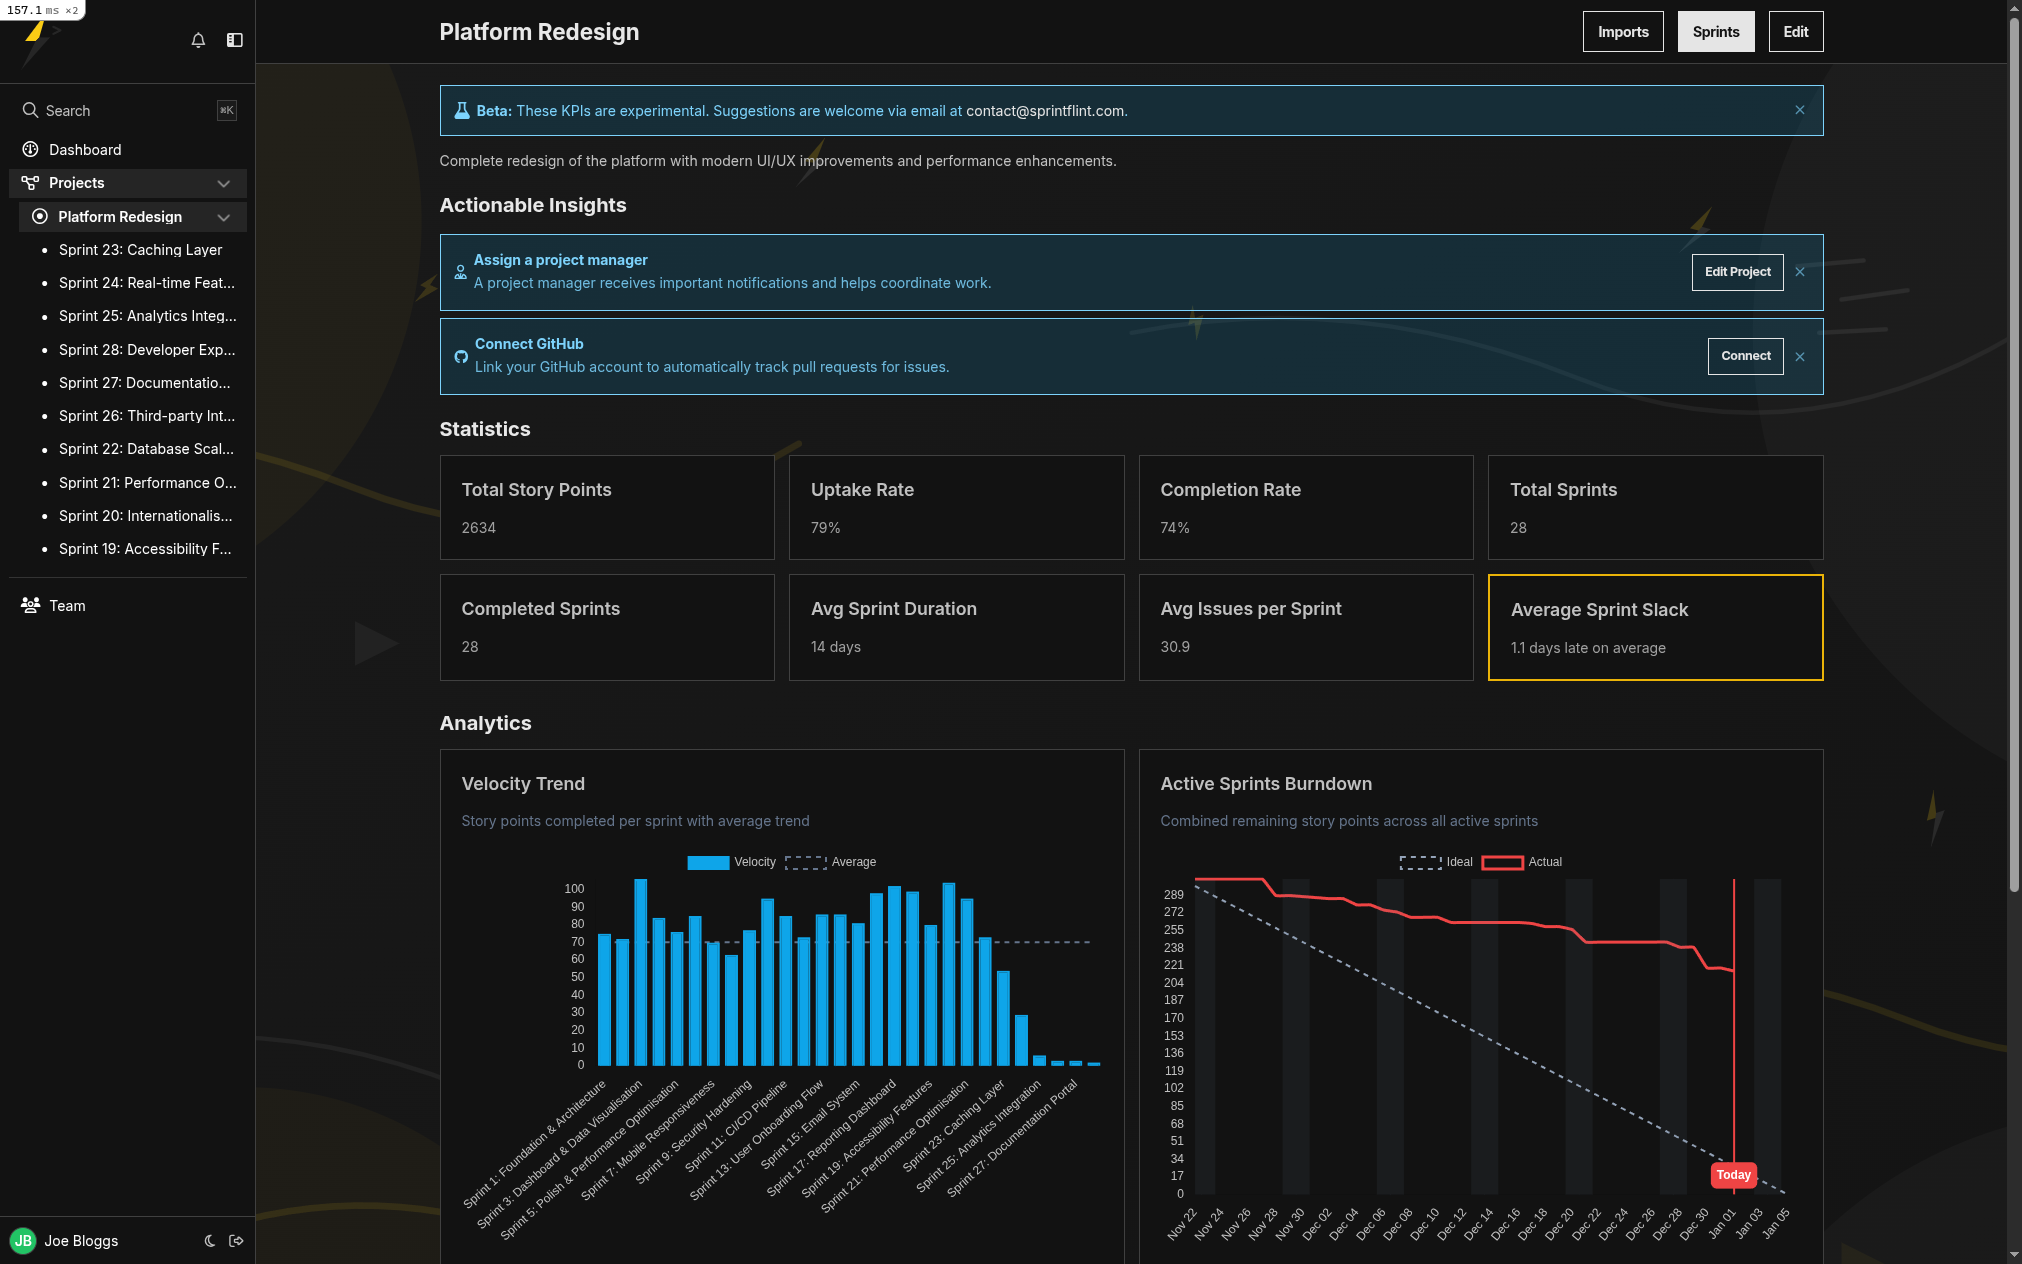The width and height of the screenshot is (2022, 1264).
Task: Log out using the sign-out icon
Action: point(237,1241)
